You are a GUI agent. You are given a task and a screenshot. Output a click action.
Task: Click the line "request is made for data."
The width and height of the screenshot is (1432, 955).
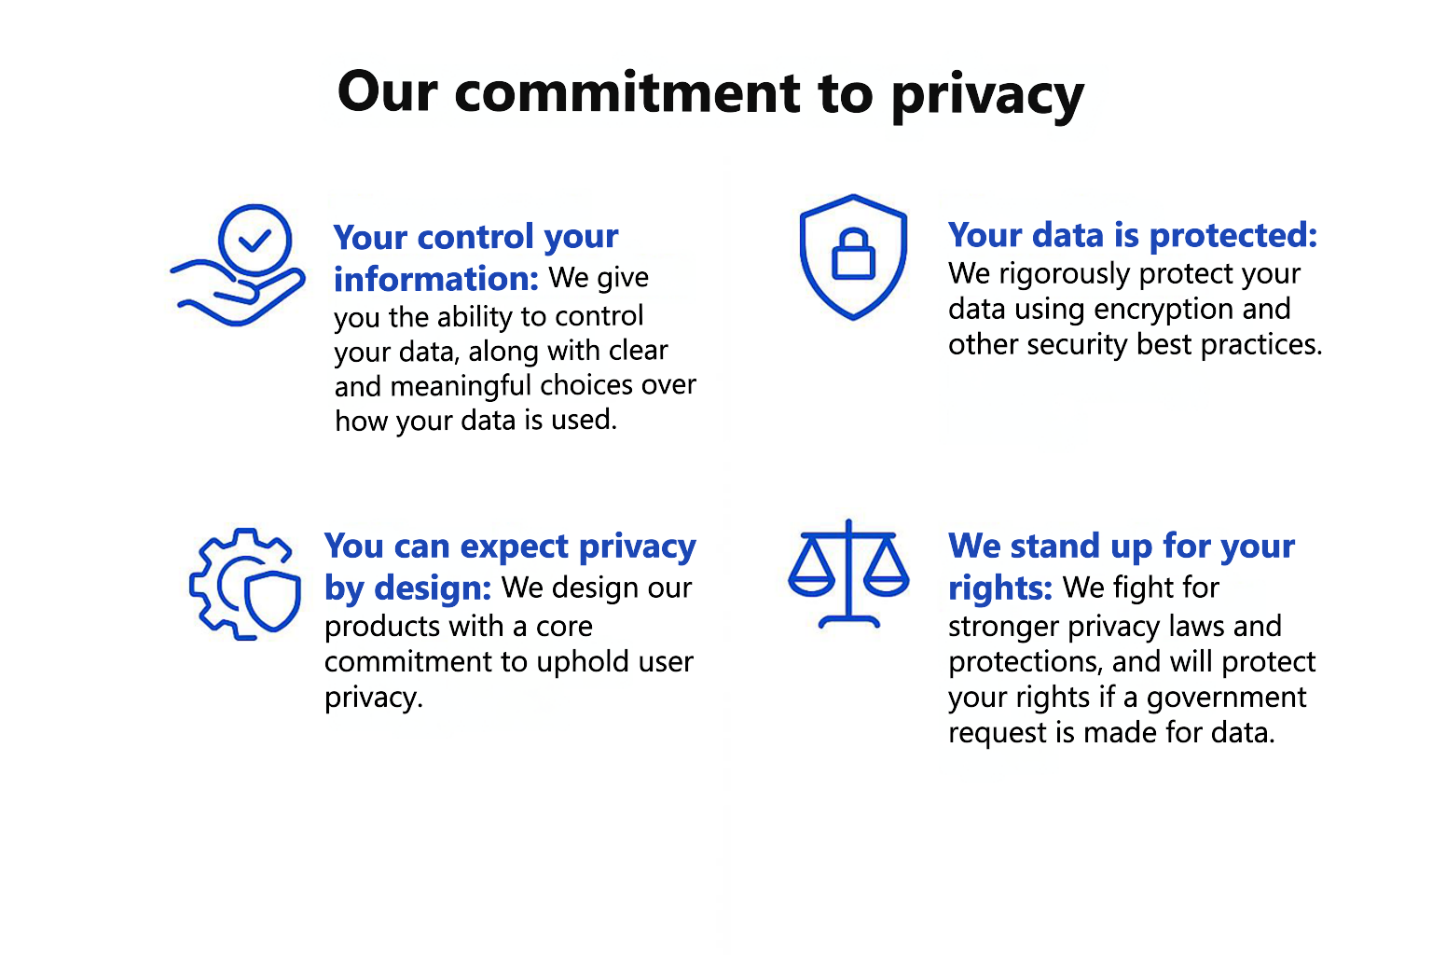[x=1111, y=733]
